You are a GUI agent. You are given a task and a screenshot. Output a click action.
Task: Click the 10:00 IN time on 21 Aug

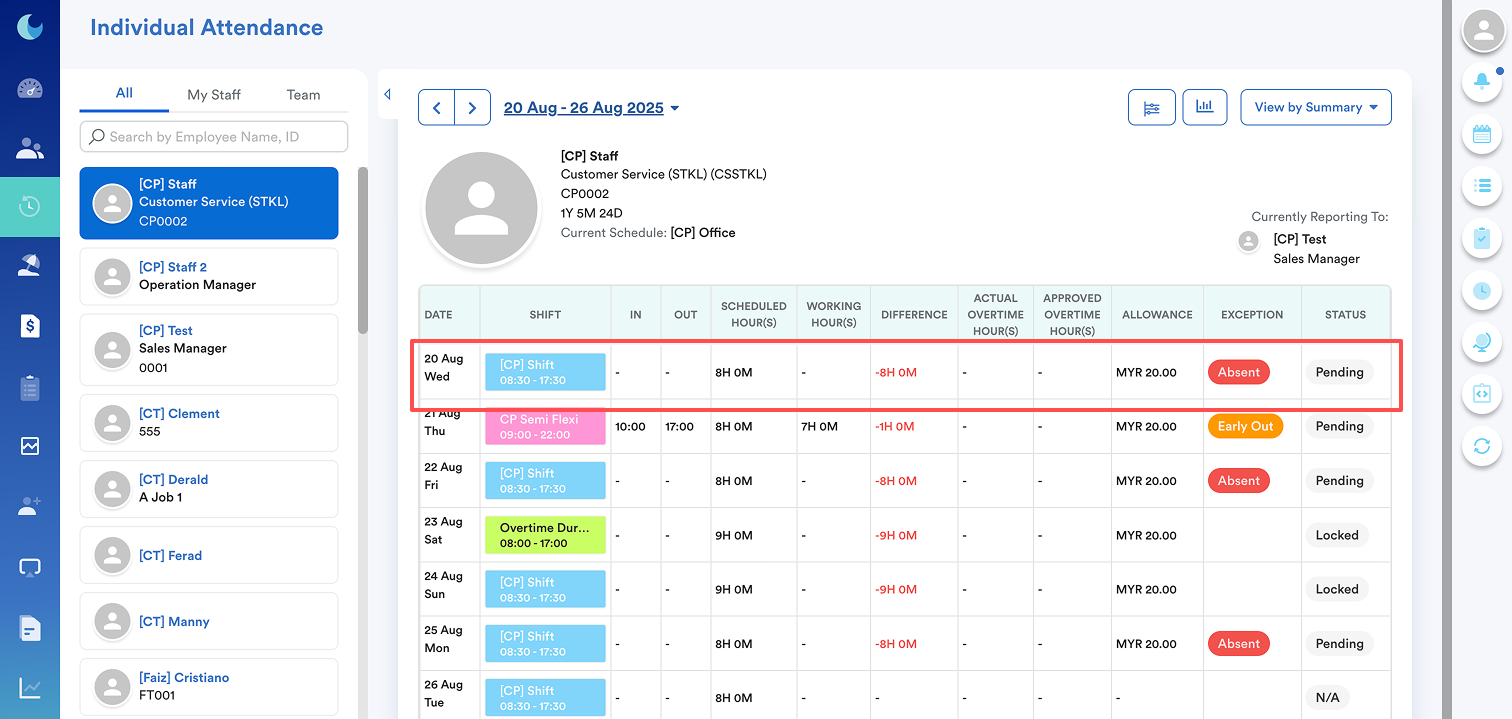click(630, 427)
